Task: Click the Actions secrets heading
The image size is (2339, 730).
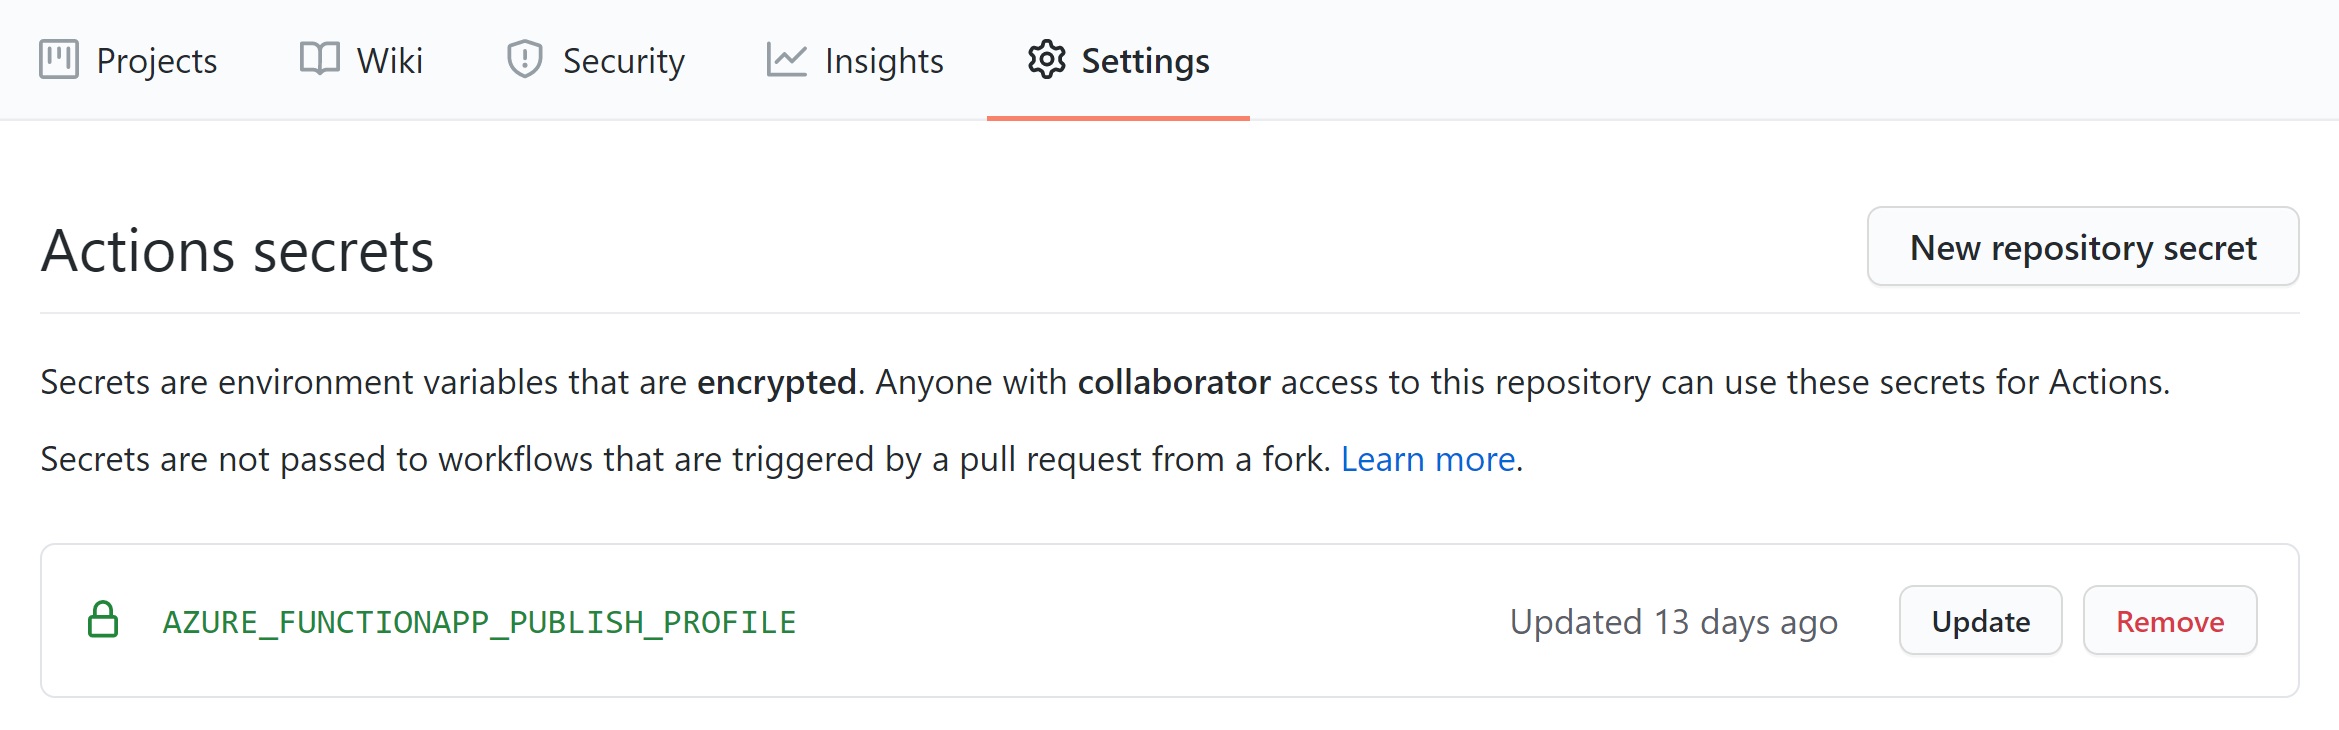Action: (237, 250)
